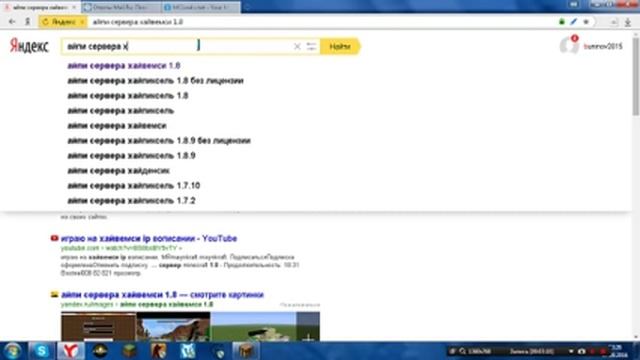Click the blue pen icon in address bar
Image resolution: width=640 pixels, height=360 pixels.
click(x=573, y=22)
